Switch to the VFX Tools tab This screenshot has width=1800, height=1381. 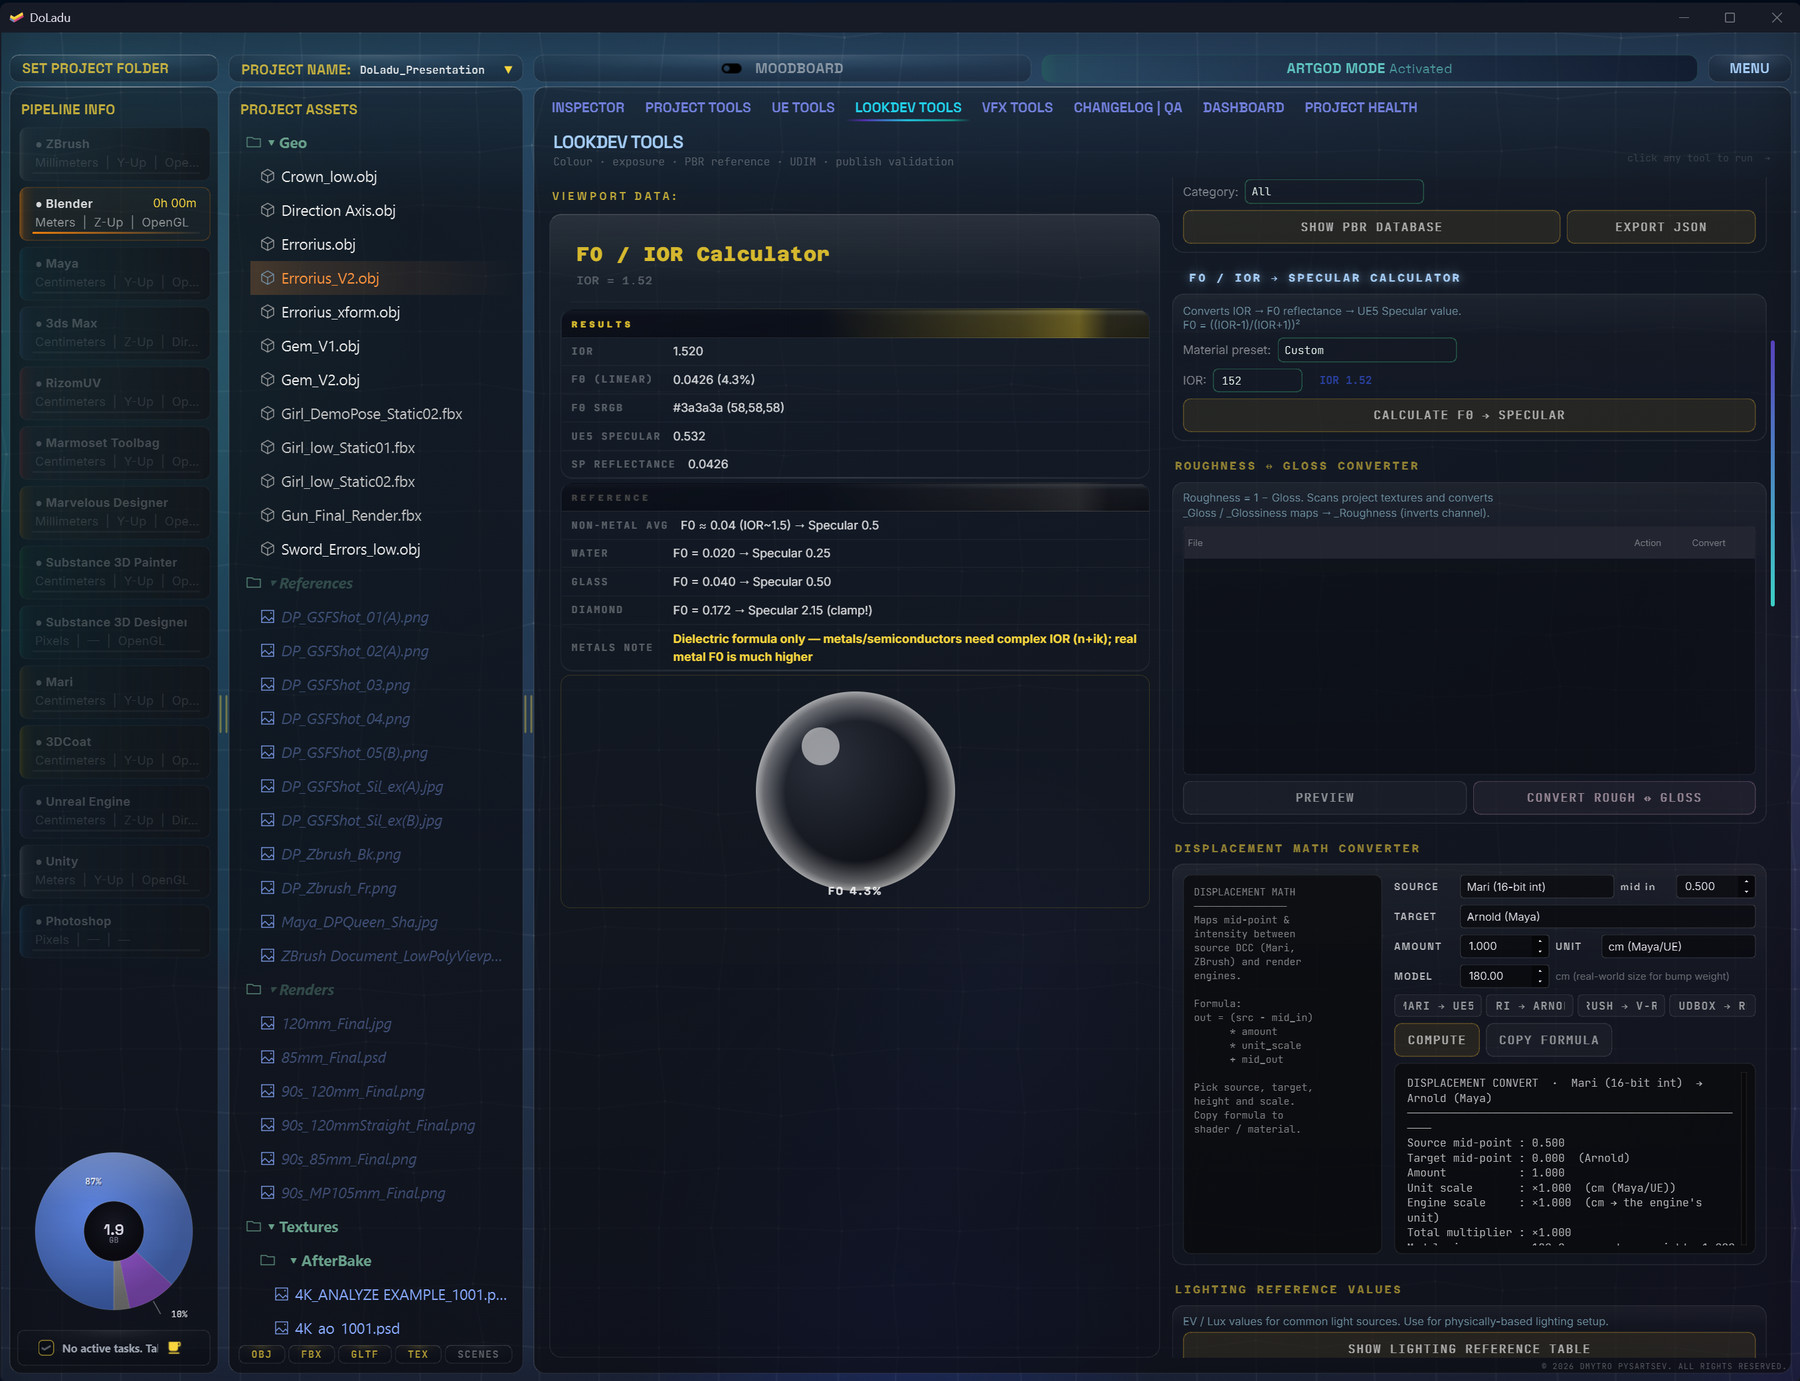pos(1017,107)
